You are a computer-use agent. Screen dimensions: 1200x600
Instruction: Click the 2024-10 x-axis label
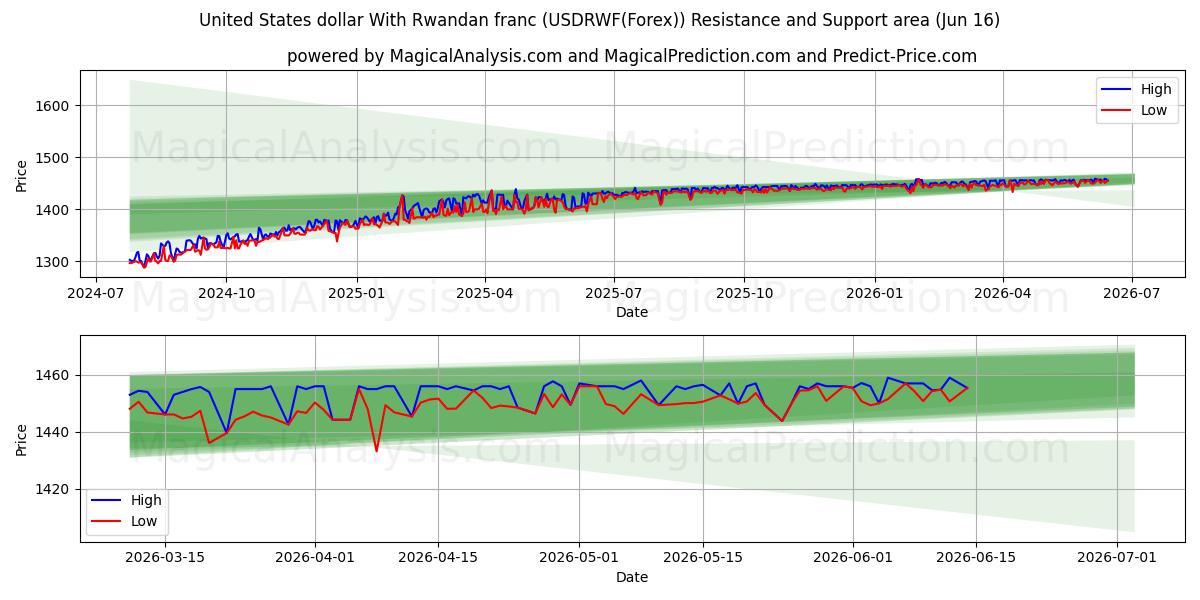click(225, 293)
